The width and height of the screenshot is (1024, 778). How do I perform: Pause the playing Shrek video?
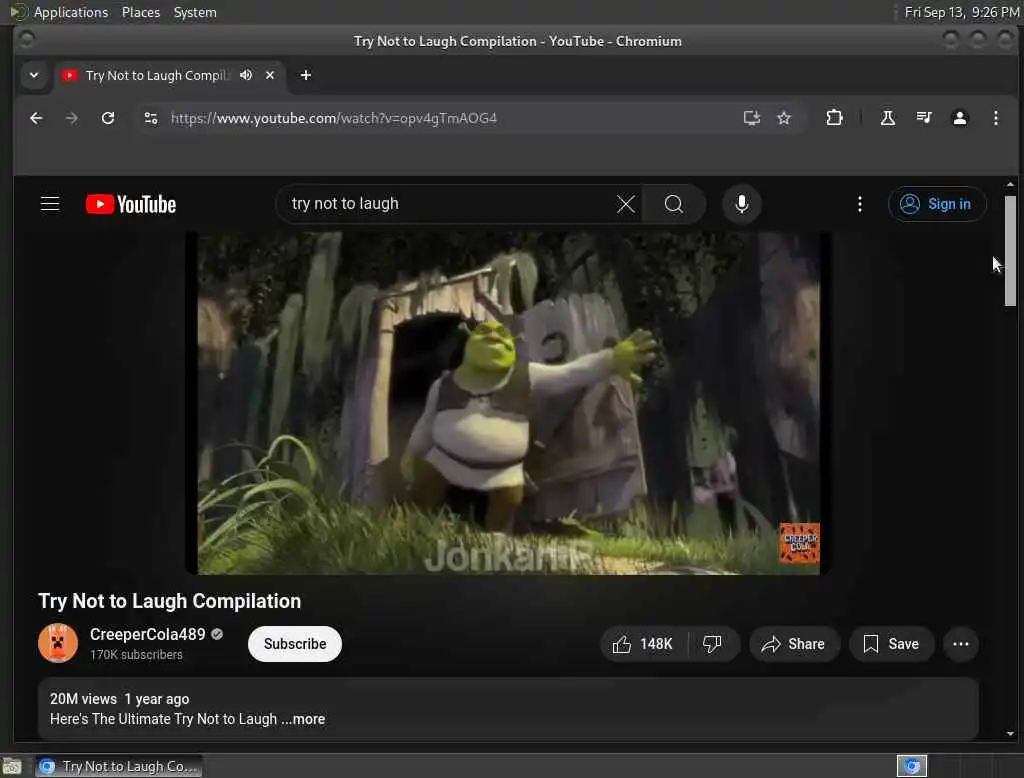pyautogui.click(x=508, y=403)
